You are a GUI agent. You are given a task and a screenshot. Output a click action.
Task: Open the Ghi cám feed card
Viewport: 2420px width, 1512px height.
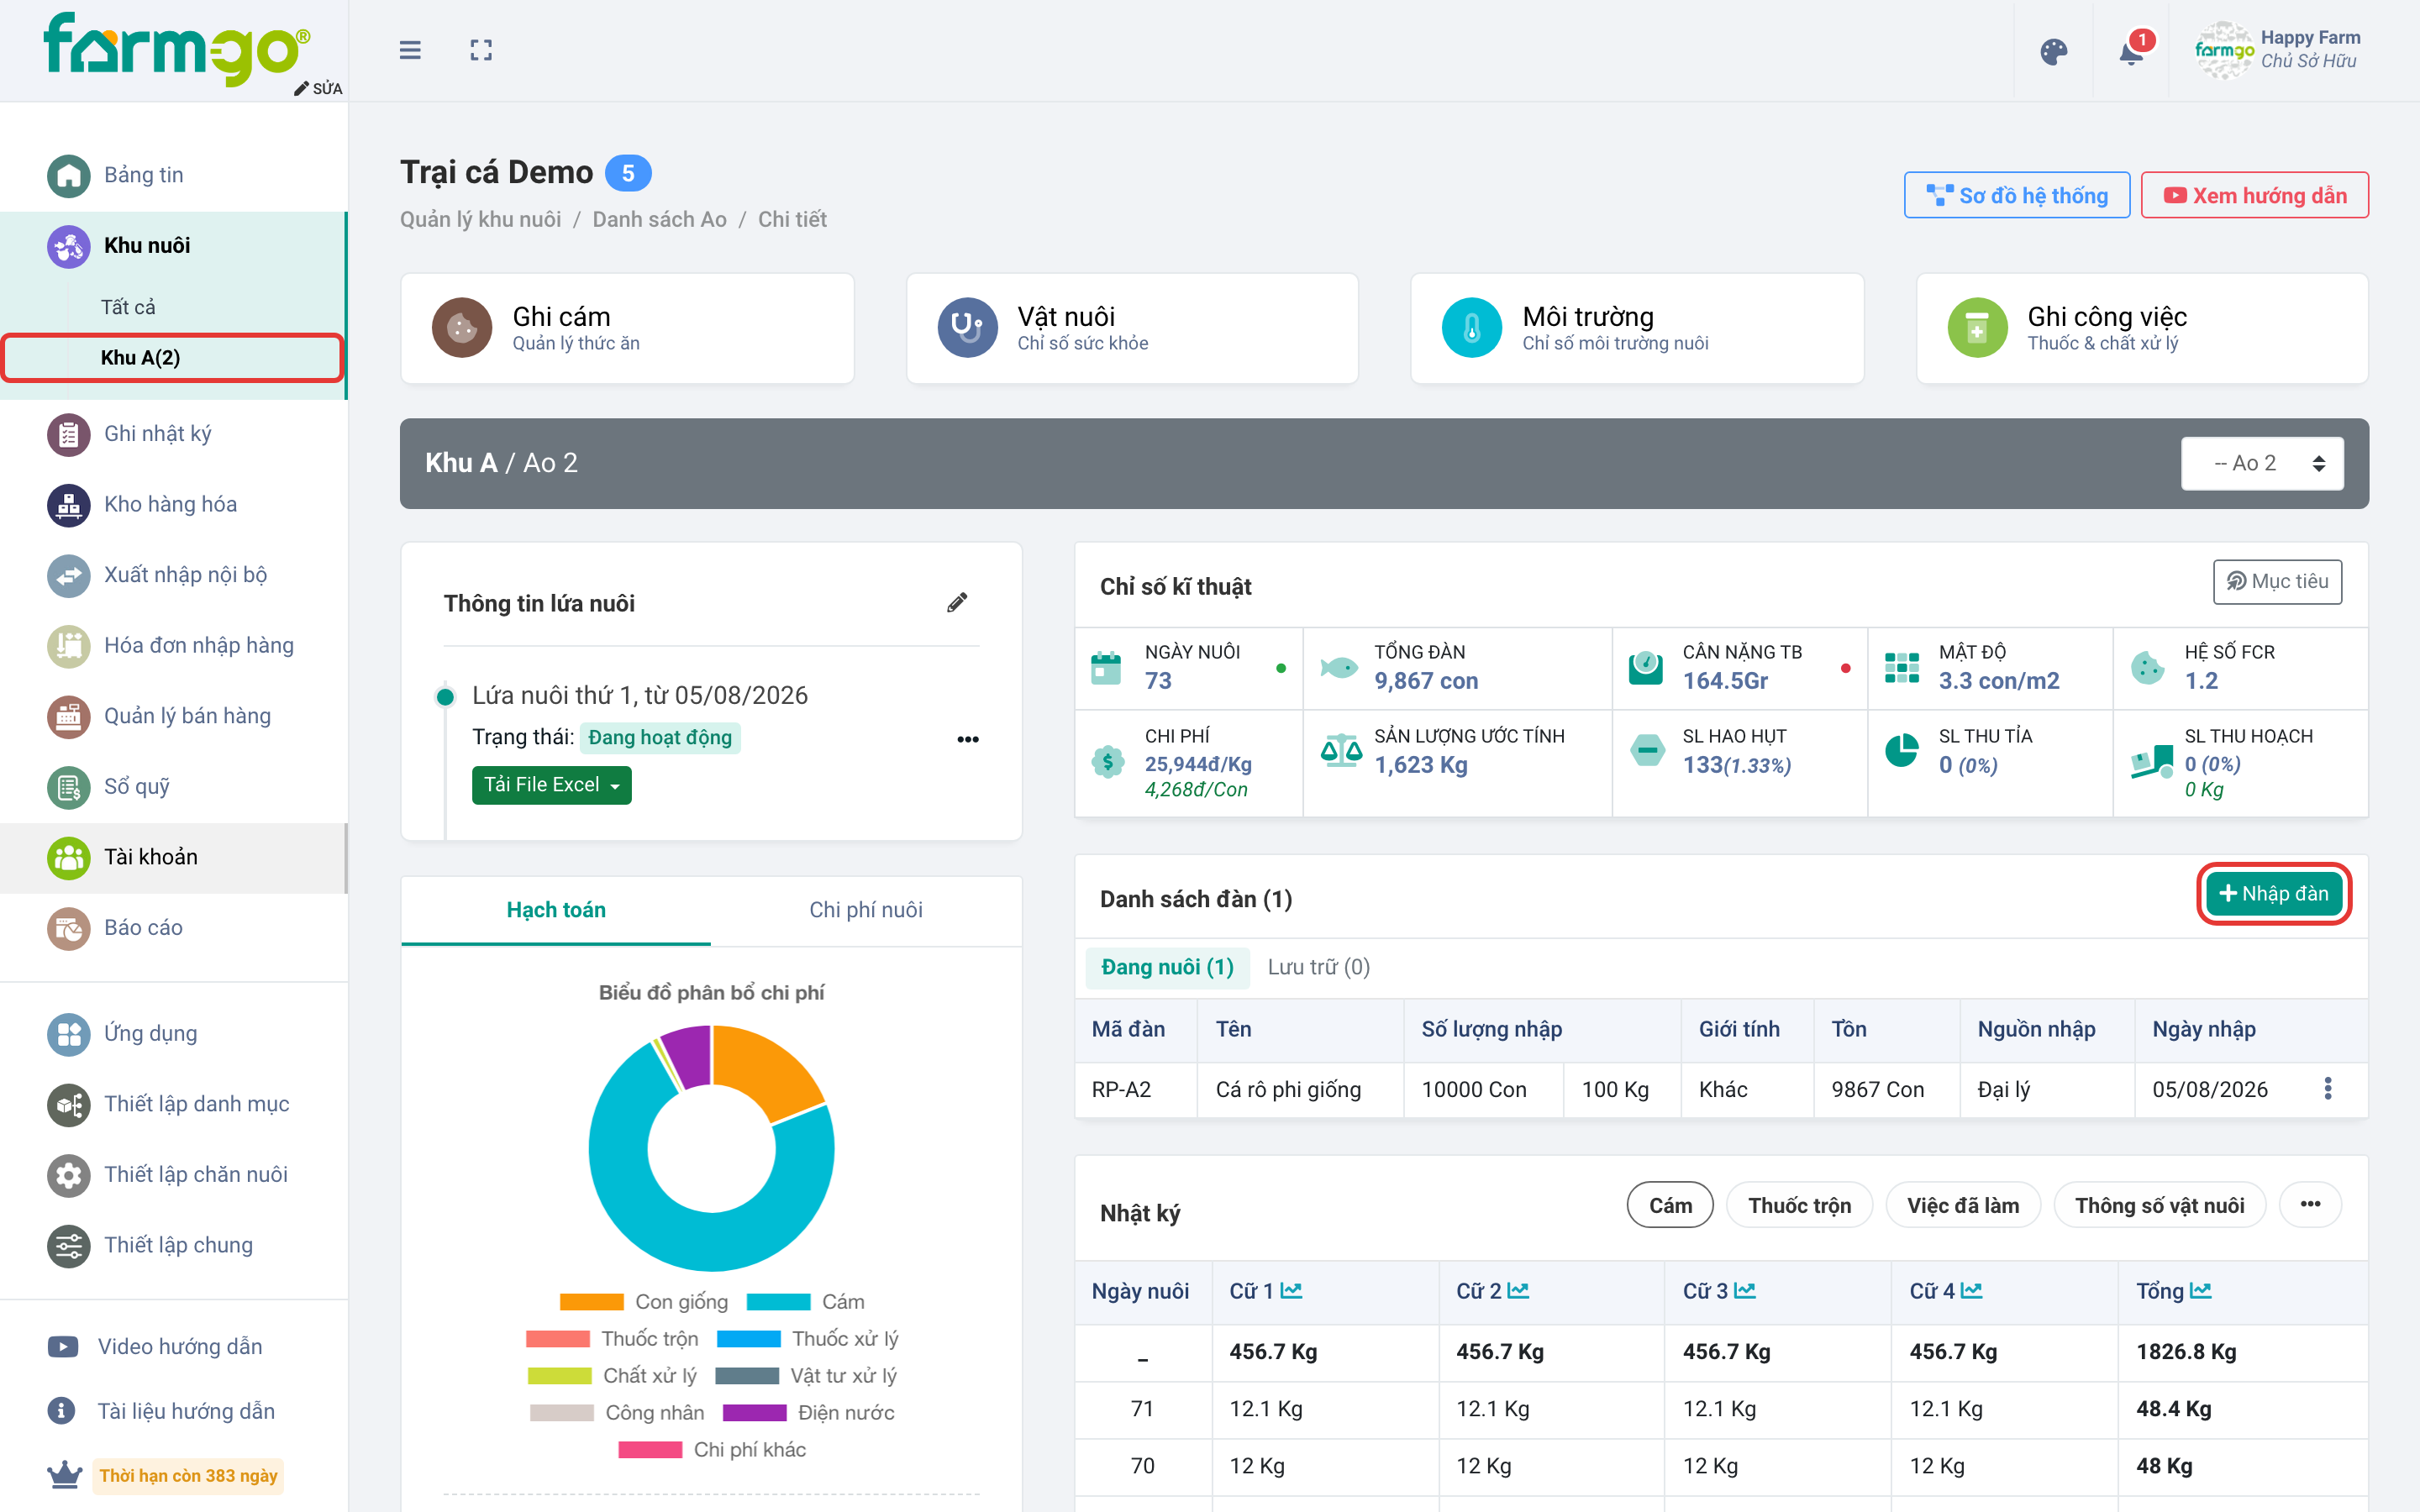click(x=627, y=328)
